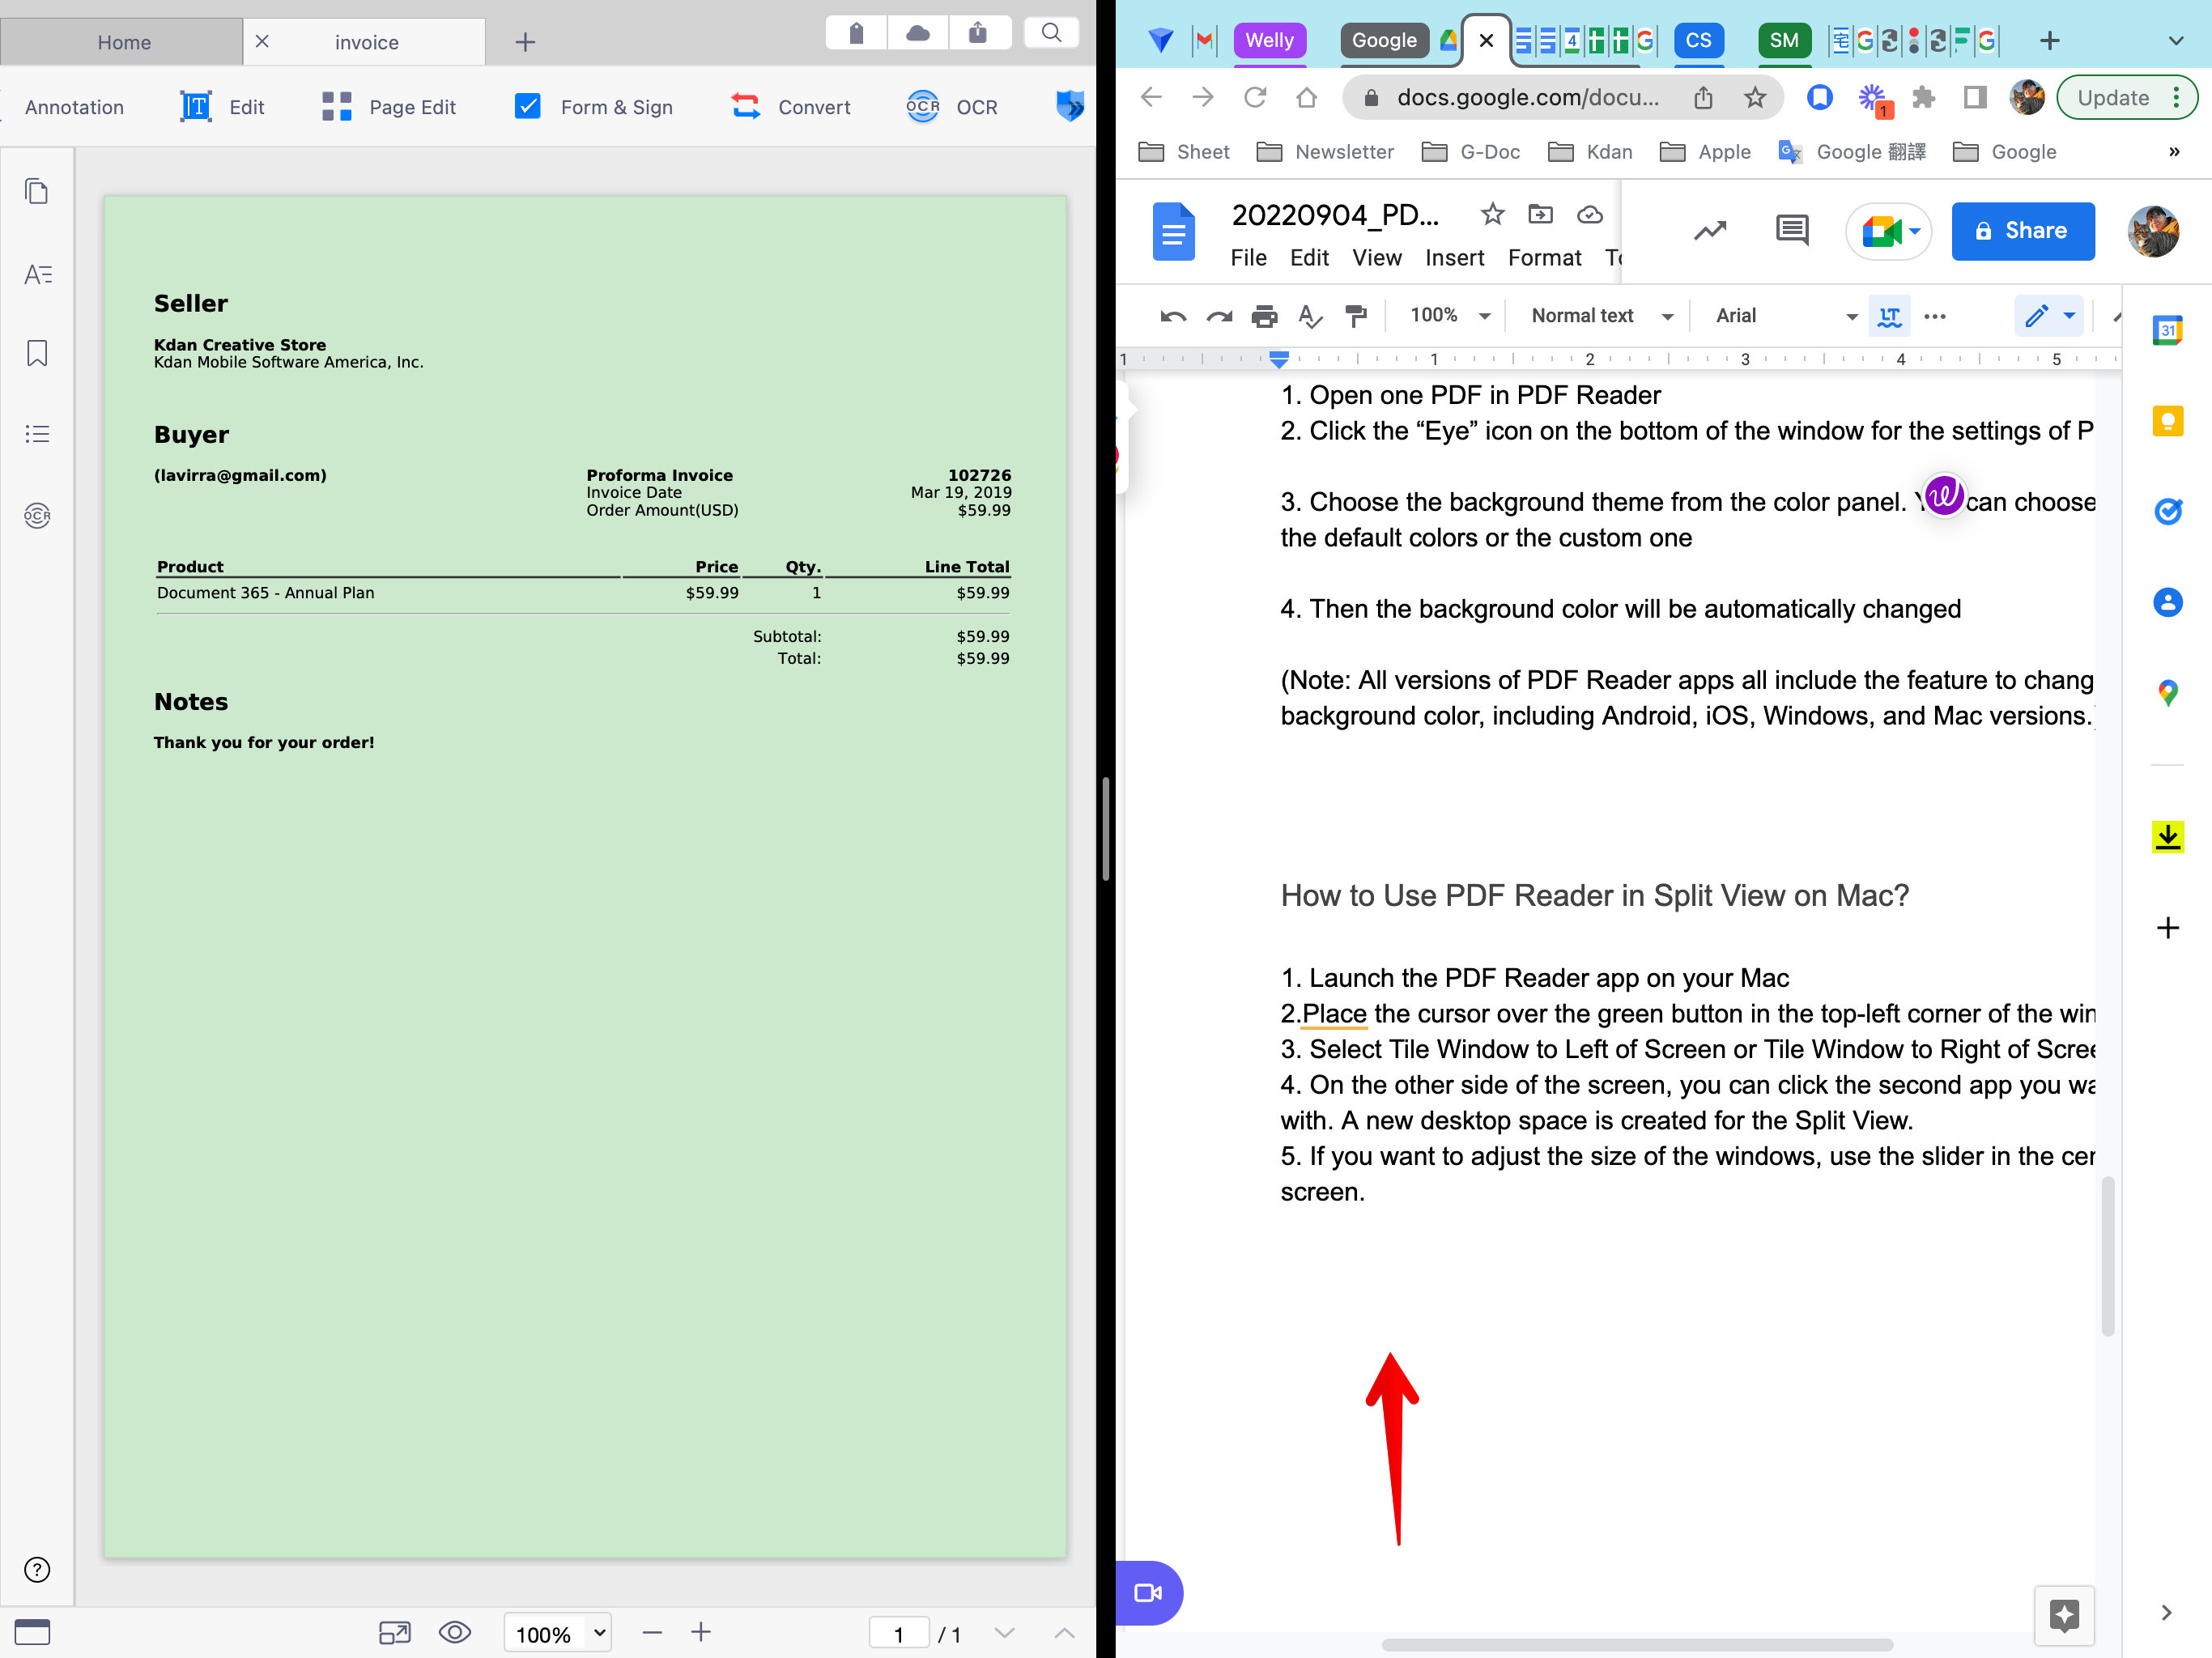Viewport: 2212px width, 1658px height.
Task: Open the page thumbnails panel in PDF Reader
Action: point(37,191)
